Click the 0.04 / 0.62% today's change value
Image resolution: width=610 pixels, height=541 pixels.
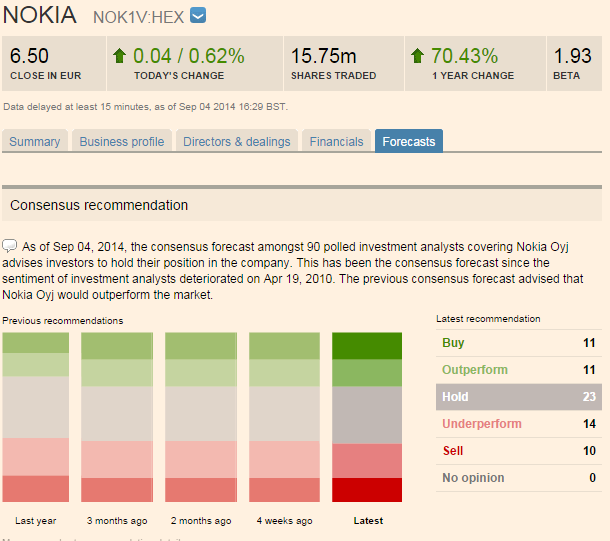point(189,56)
